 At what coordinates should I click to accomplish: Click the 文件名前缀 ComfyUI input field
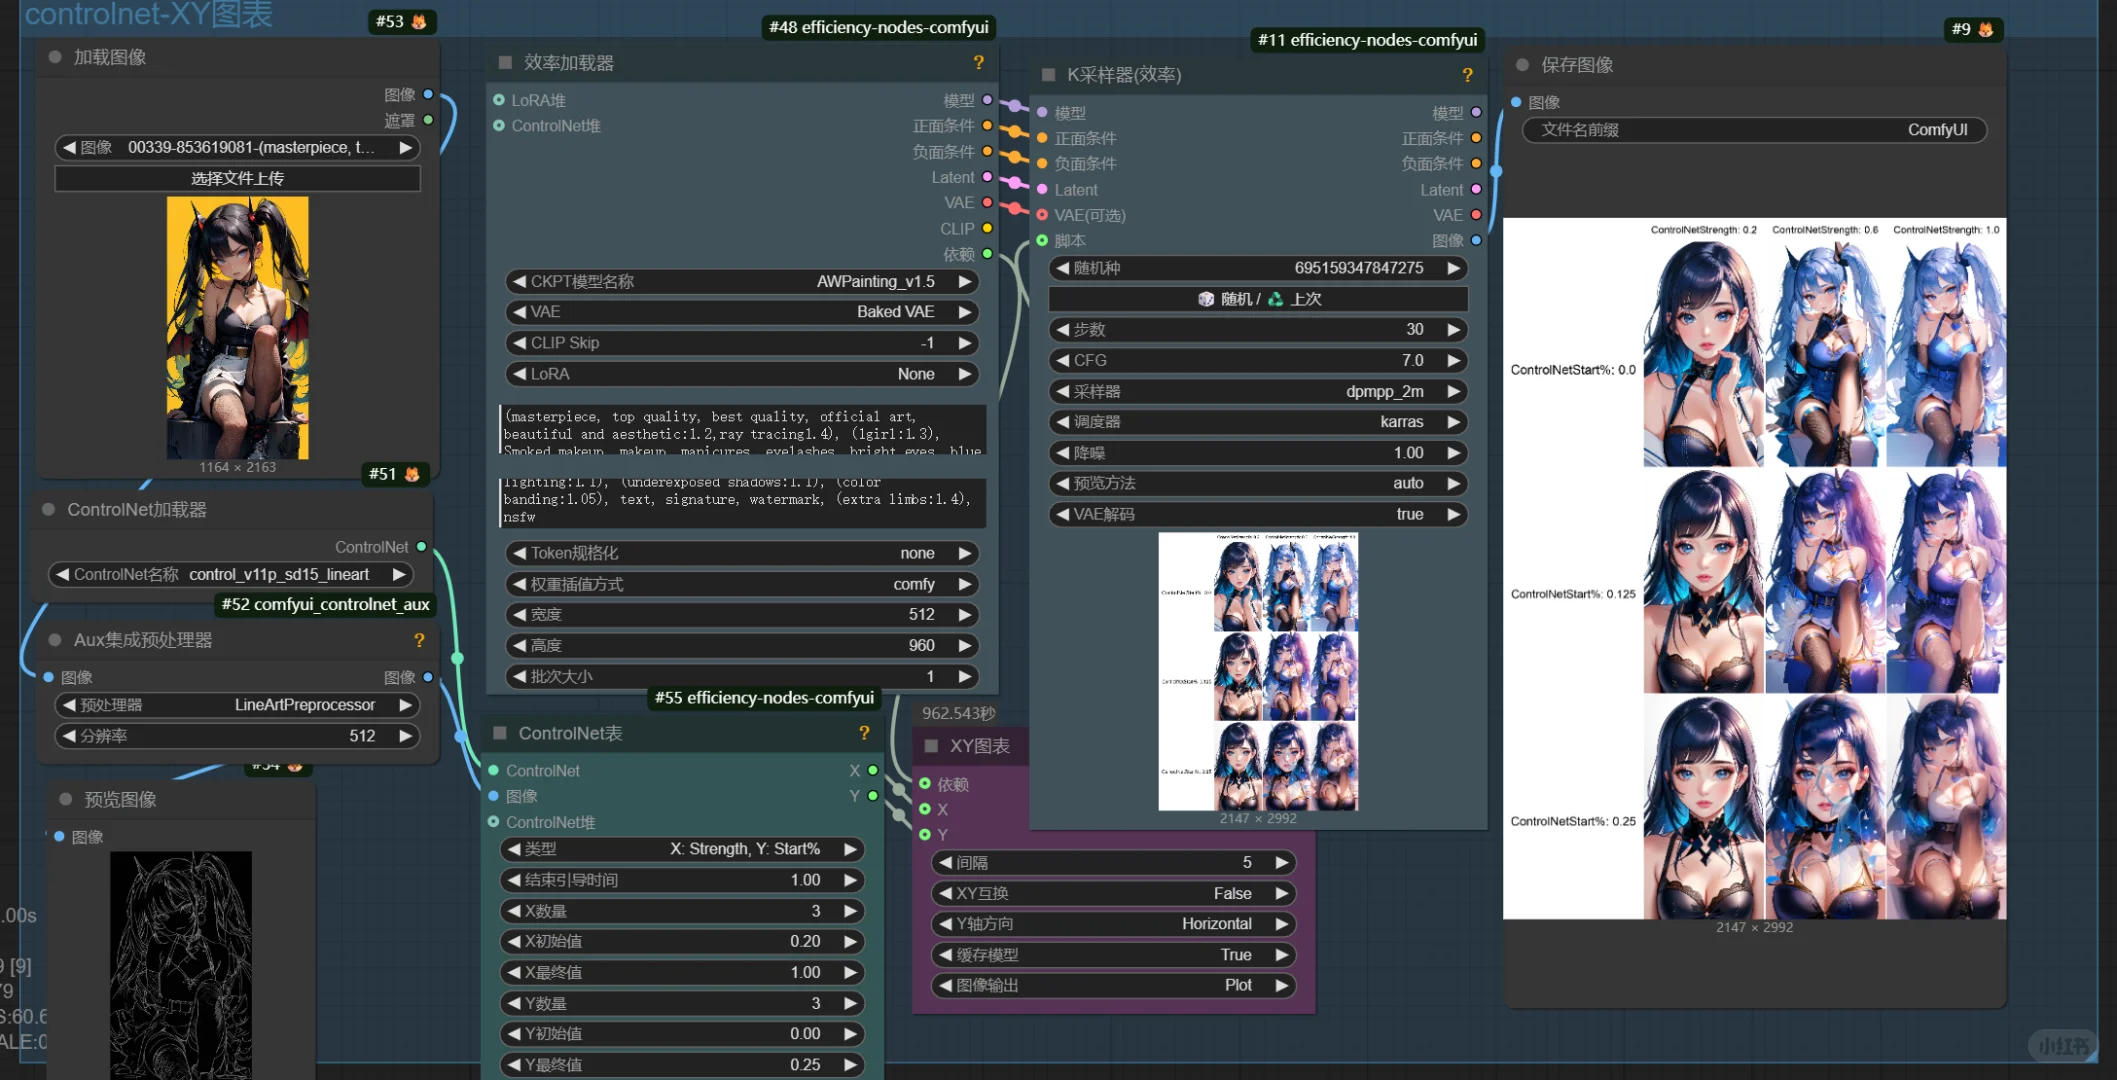point(1753,130)
